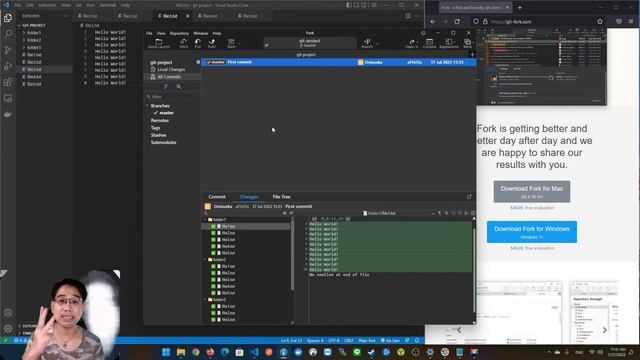
Task: Click the Branch icon in Fork toolbar
Action: click(x=367, y=43)
